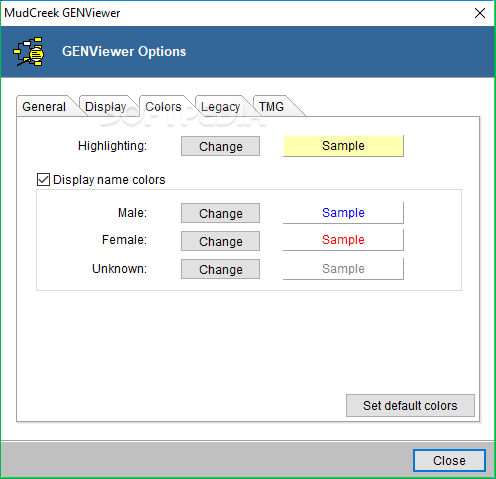Click the GENViewer tree logo icon
This screenshot has width=496, height=479.
[29, 52]
